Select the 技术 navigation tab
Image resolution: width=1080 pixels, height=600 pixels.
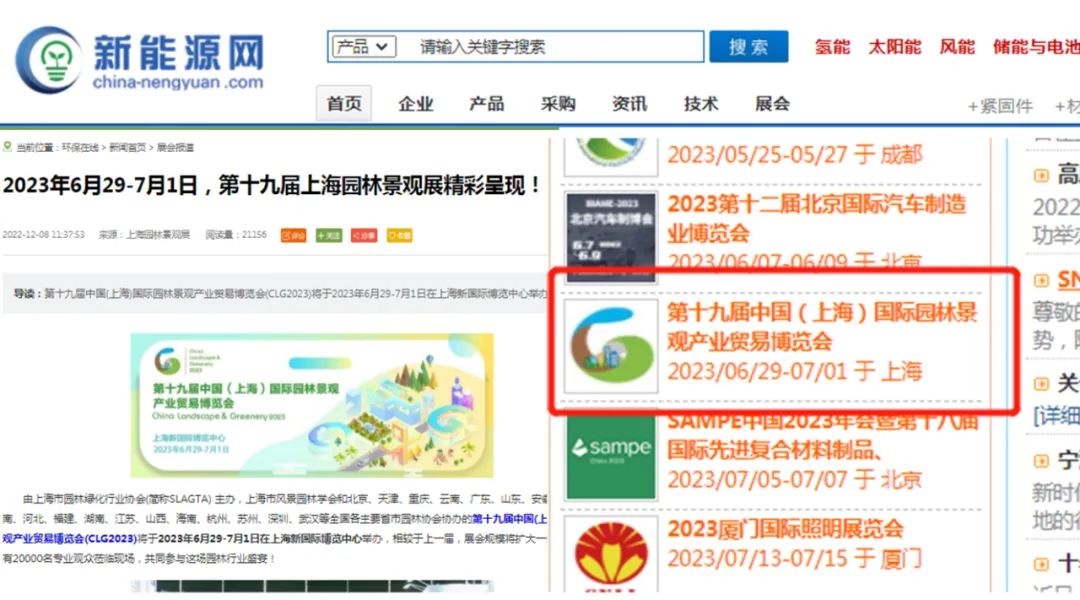click(x=701, y=104)
